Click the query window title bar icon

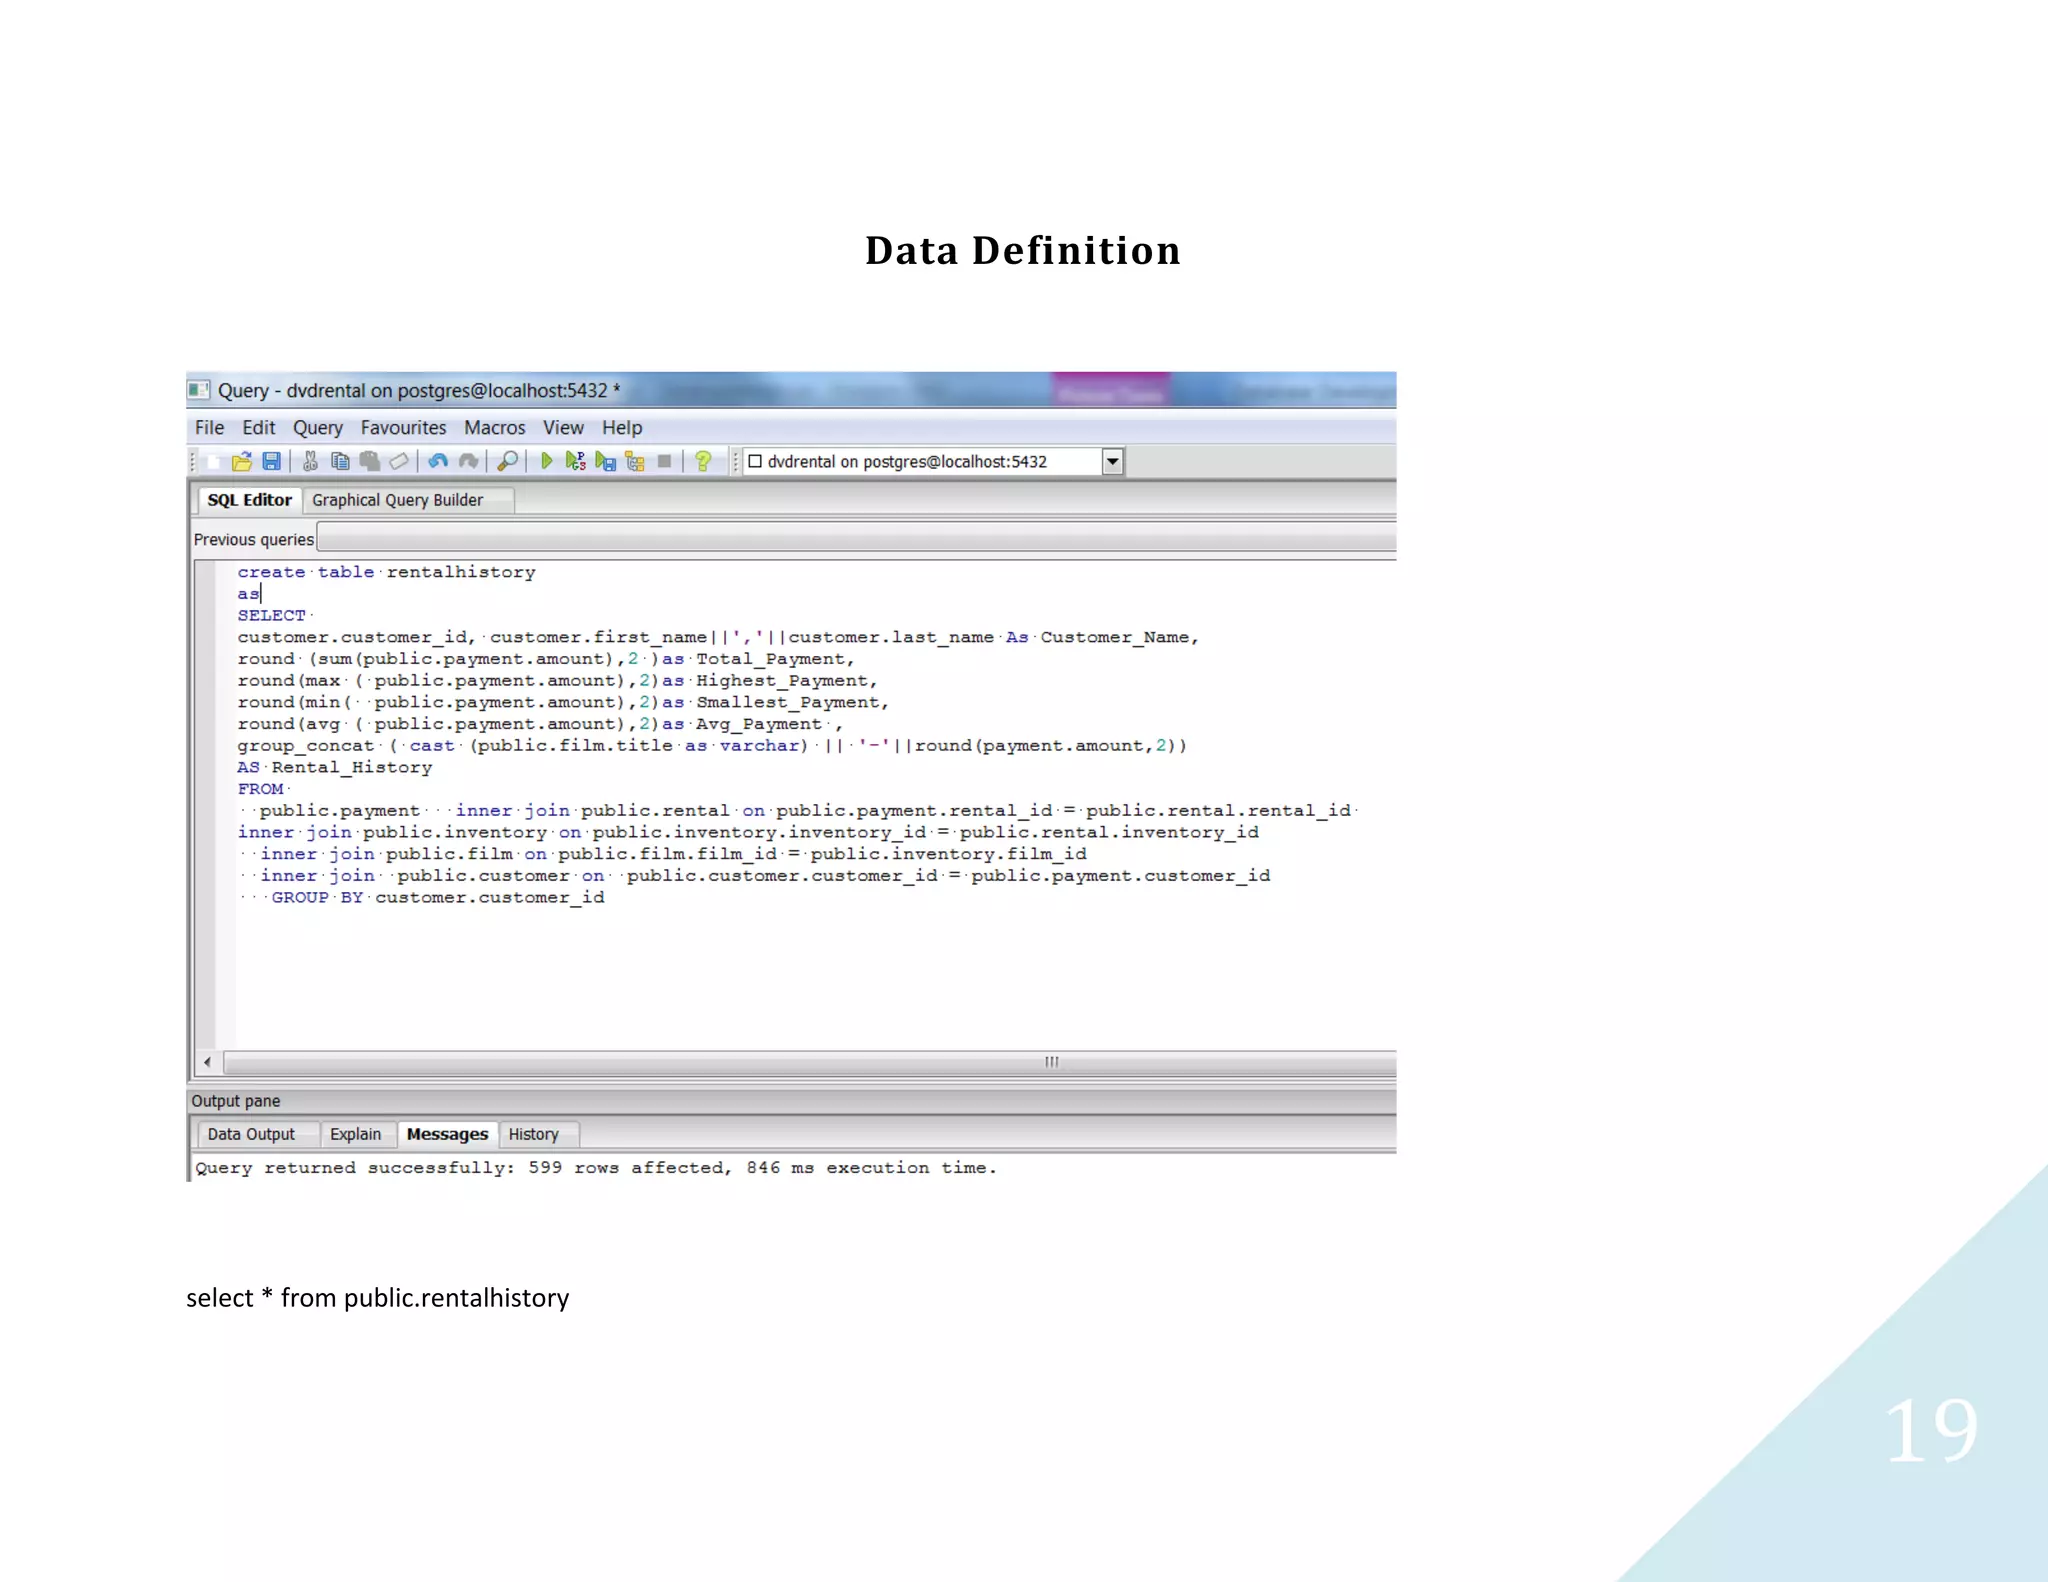pyautogui.click(x=199, y=390)
